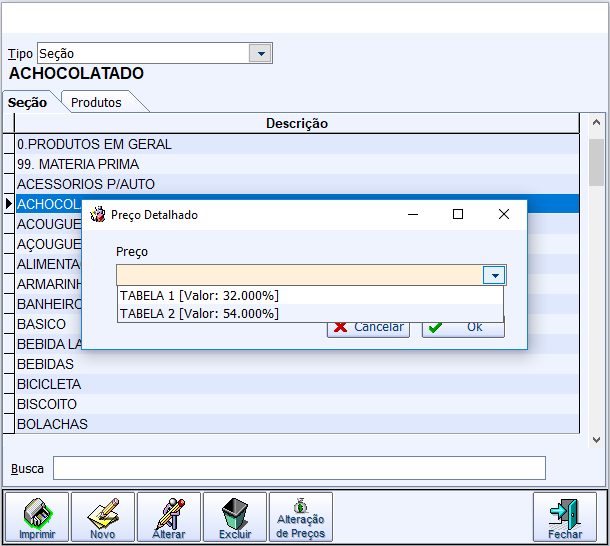
Task: Click in the Busca search field
Action: pos(299,468)
